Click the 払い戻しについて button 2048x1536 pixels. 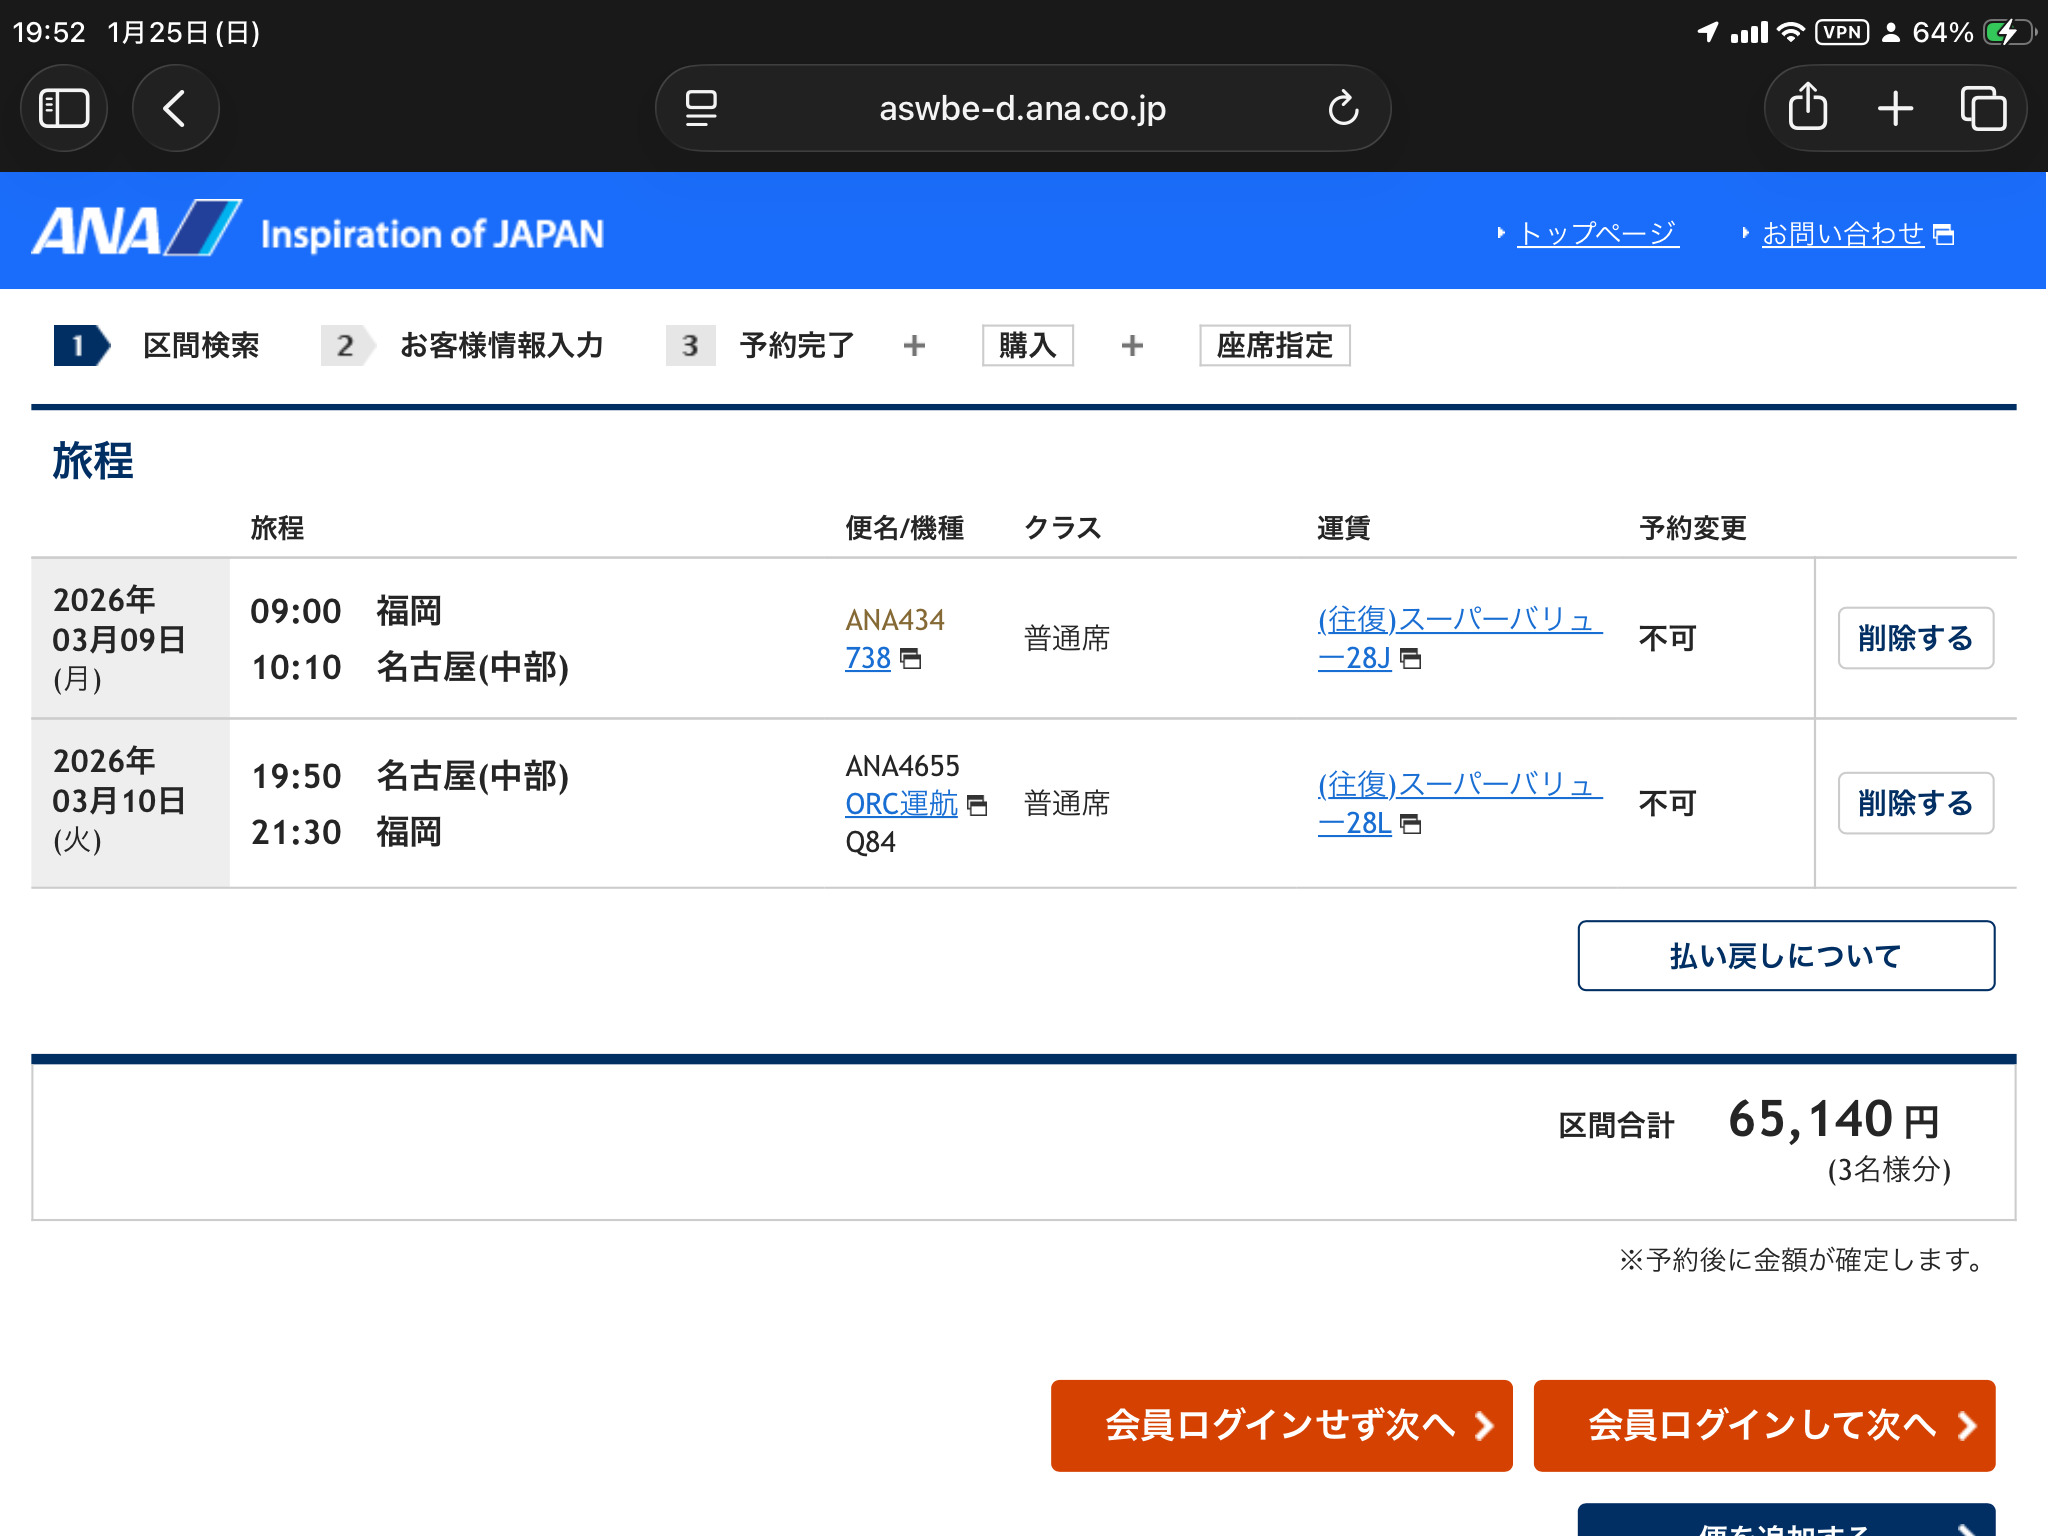click(1785, 956)
